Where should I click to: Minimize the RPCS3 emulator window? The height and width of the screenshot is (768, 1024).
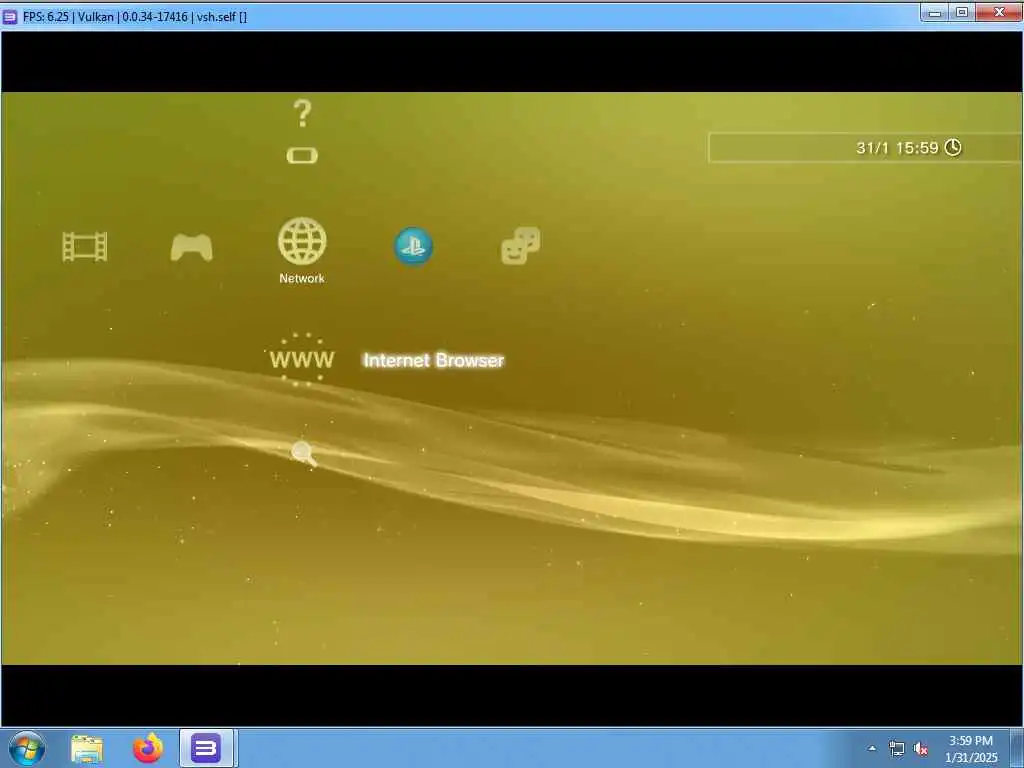click(935, 12)
